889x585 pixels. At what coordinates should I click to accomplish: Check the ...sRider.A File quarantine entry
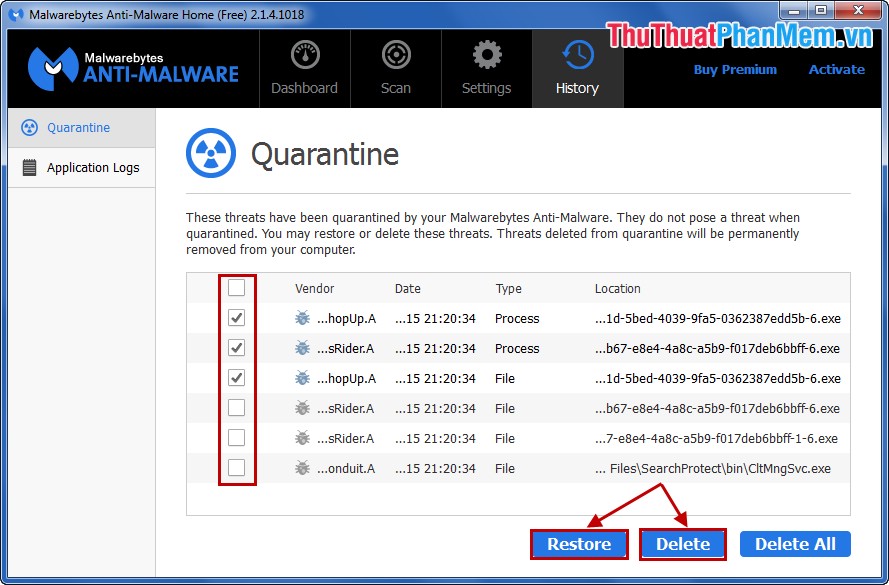tap(237, 408)
